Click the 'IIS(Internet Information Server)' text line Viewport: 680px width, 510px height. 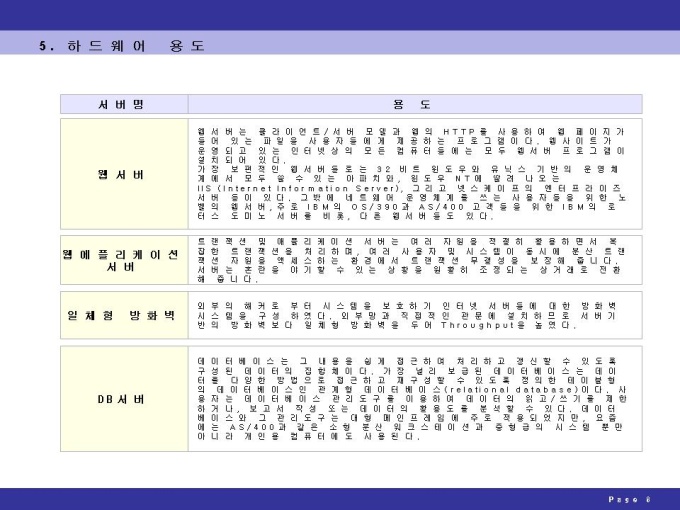pyautogui.click(x=298, y=188)
